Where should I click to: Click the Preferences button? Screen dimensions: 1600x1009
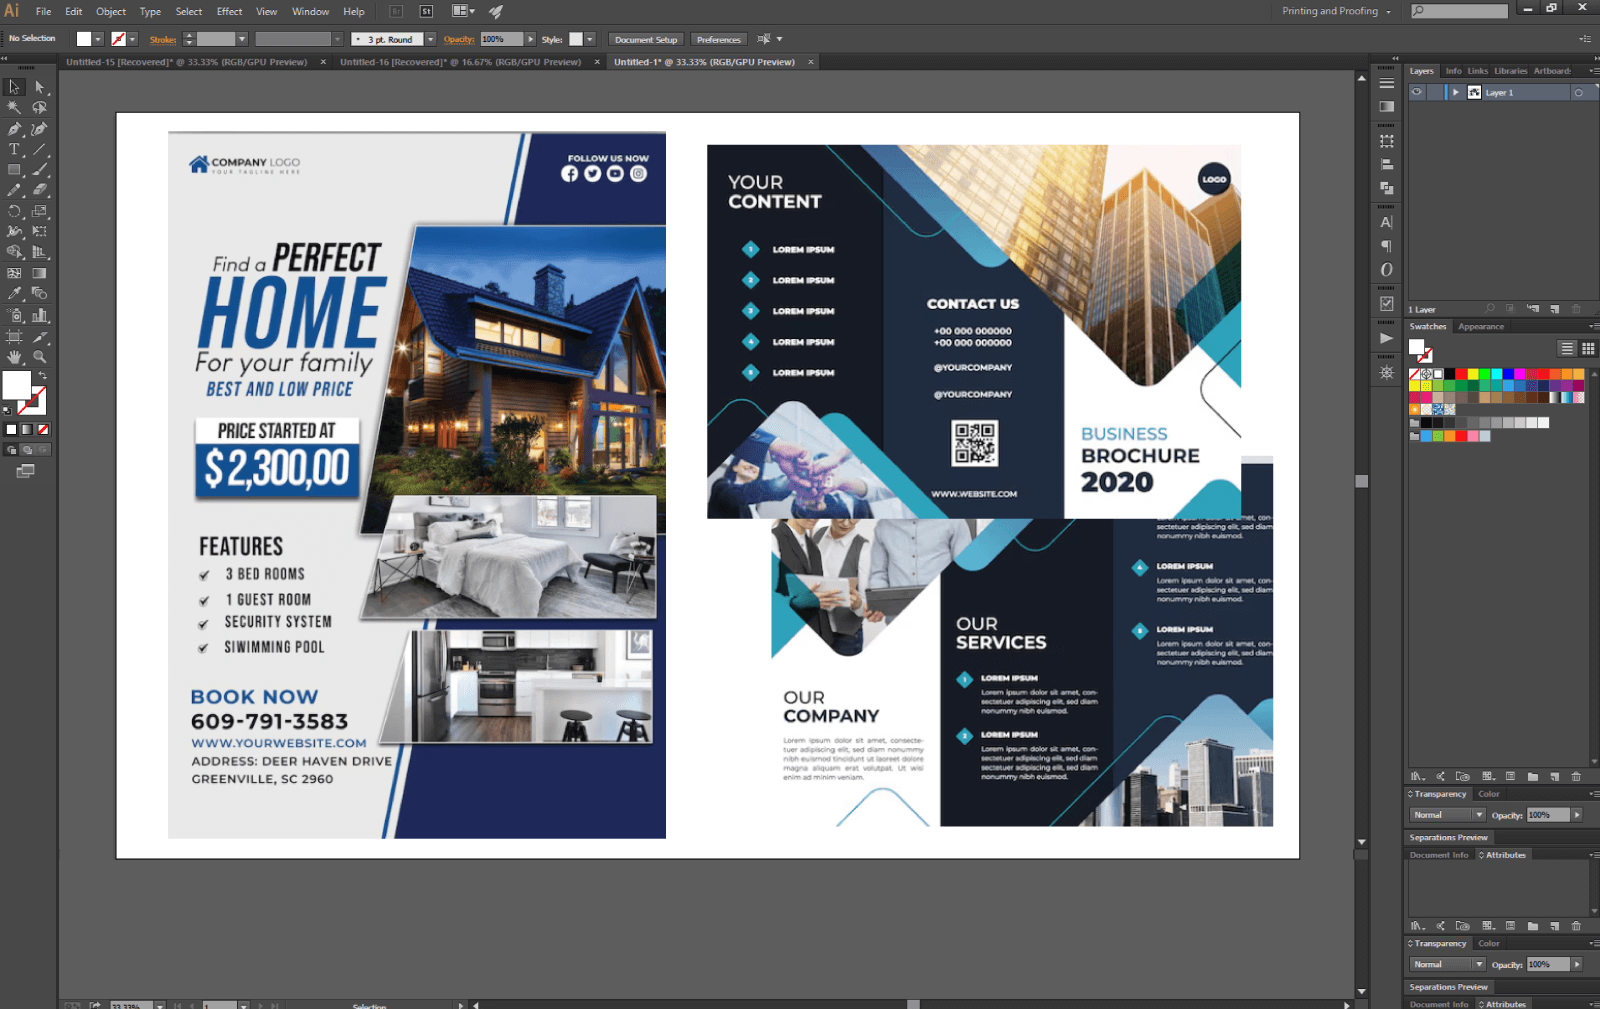(719, 40)
